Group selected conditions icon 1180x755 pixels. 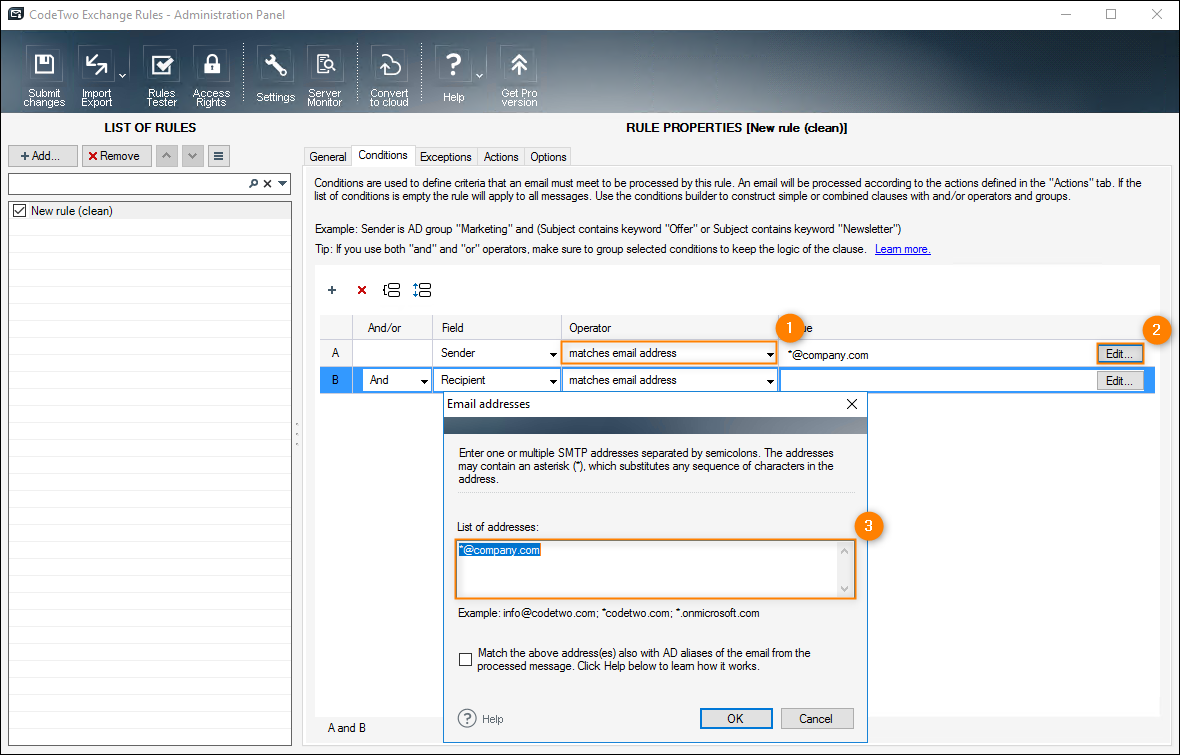point(391,290)
